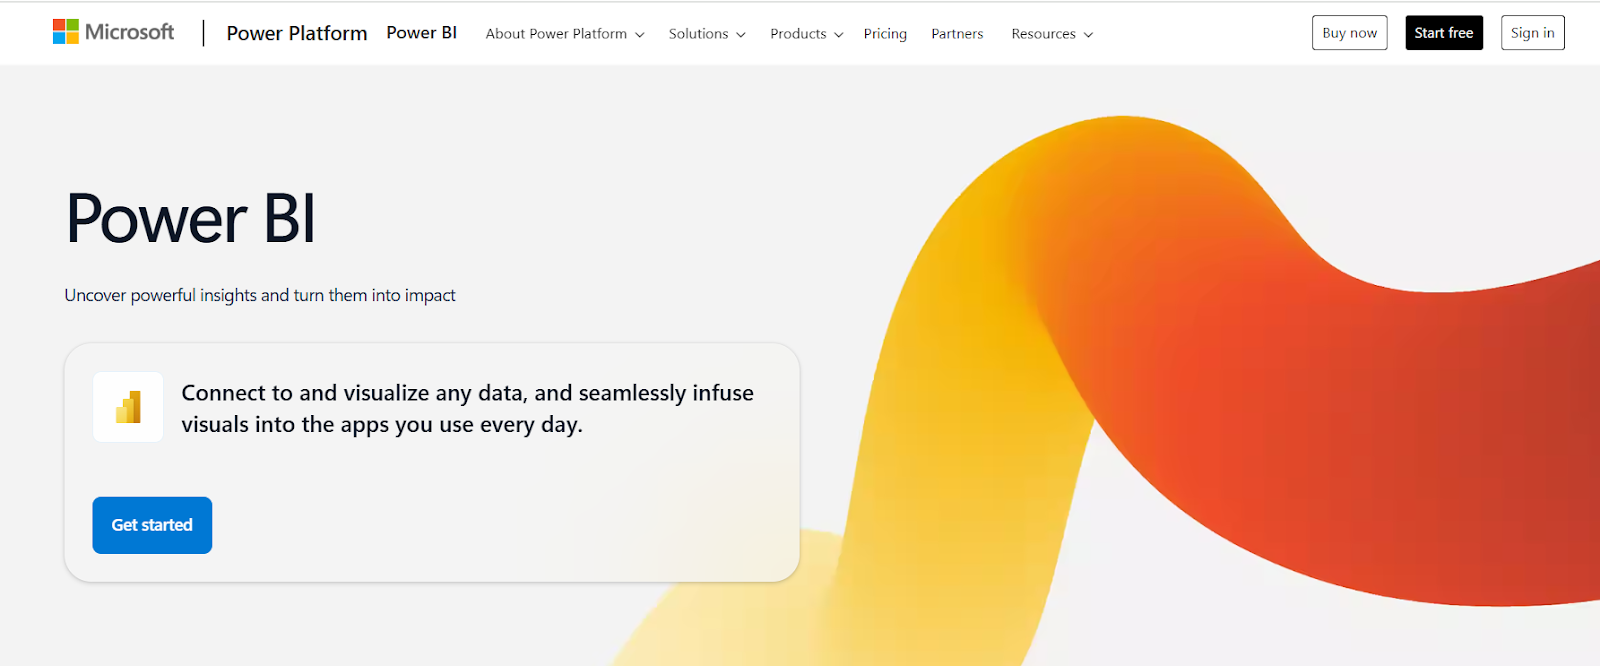This screenshot has width=1600, height=666.
Task: Click the Power BI bar chart icon
Action: 128,407
